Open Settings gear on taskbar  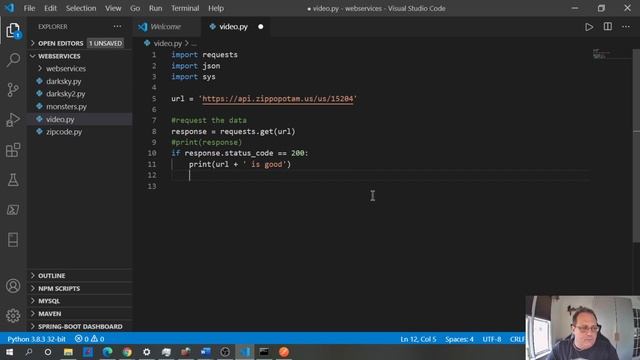coord(147,352)
